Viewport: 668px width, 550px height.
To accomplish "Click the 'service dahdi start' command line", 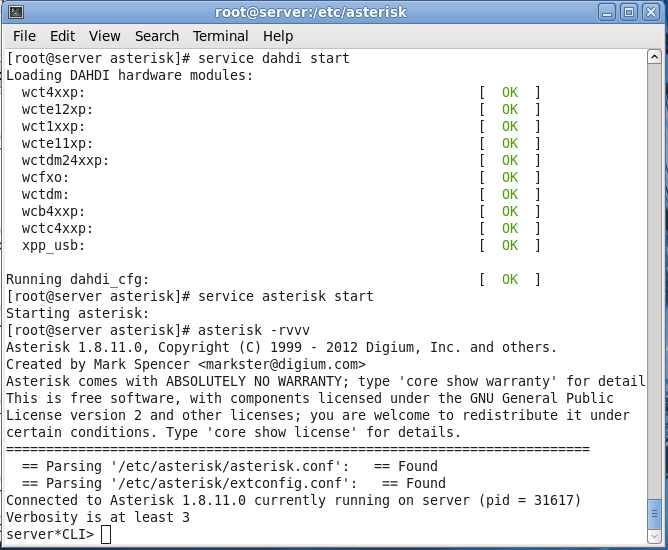I will click(178, 58).
